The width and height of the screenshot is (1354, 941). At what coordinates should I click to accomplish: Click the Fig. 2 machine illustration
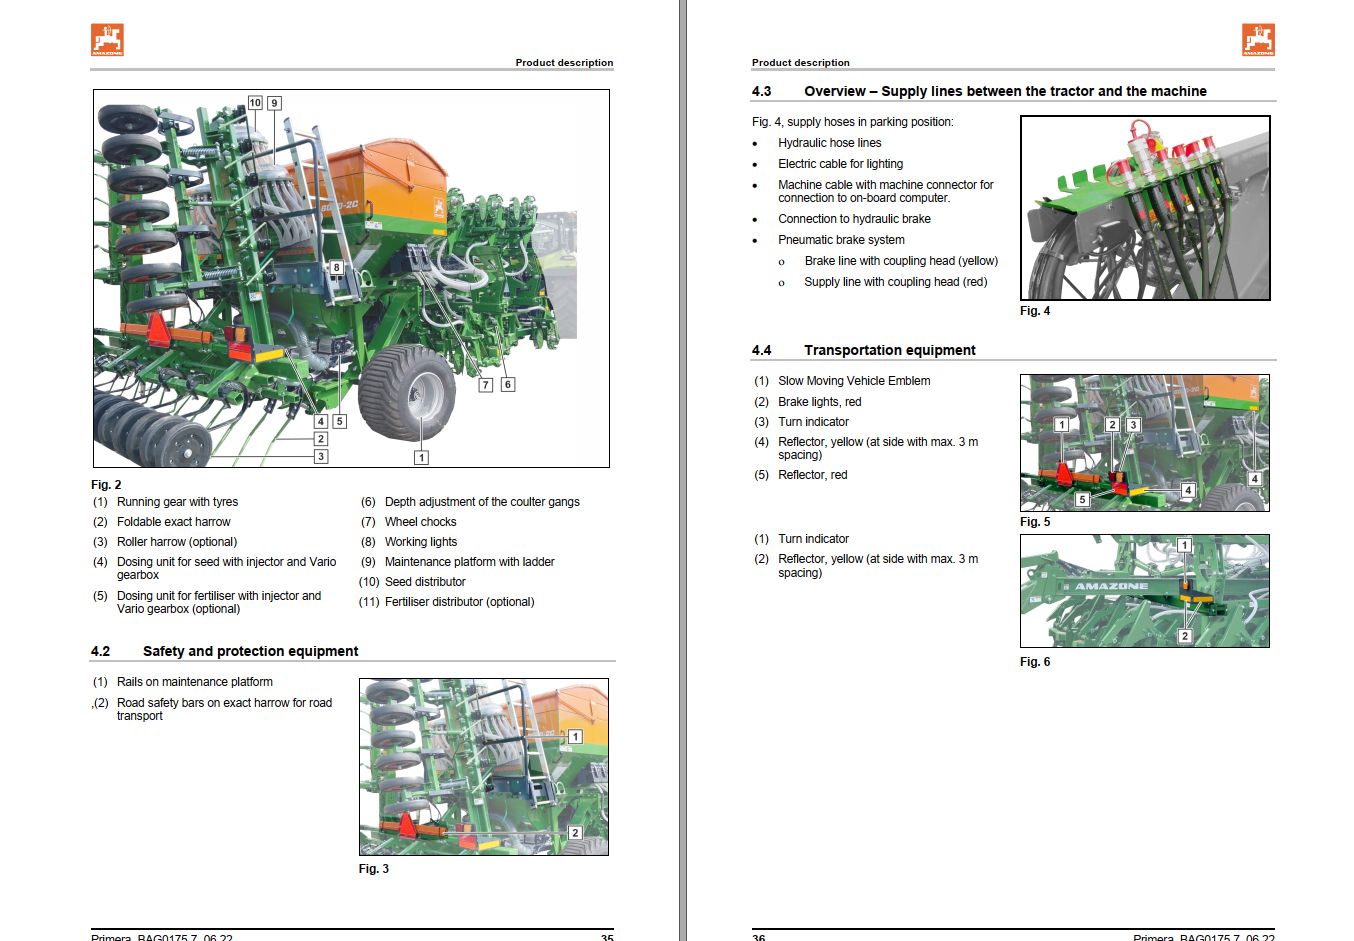pyautogui.click(x=350, y=277)
